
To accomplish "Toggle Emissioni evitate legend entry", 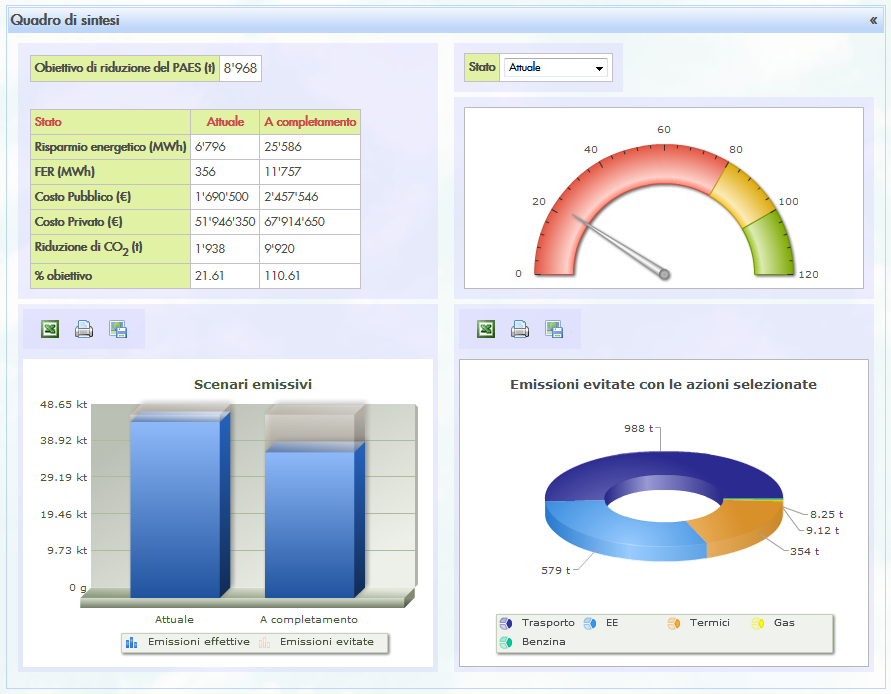I will pyautogui.click(x=316, y=642).
